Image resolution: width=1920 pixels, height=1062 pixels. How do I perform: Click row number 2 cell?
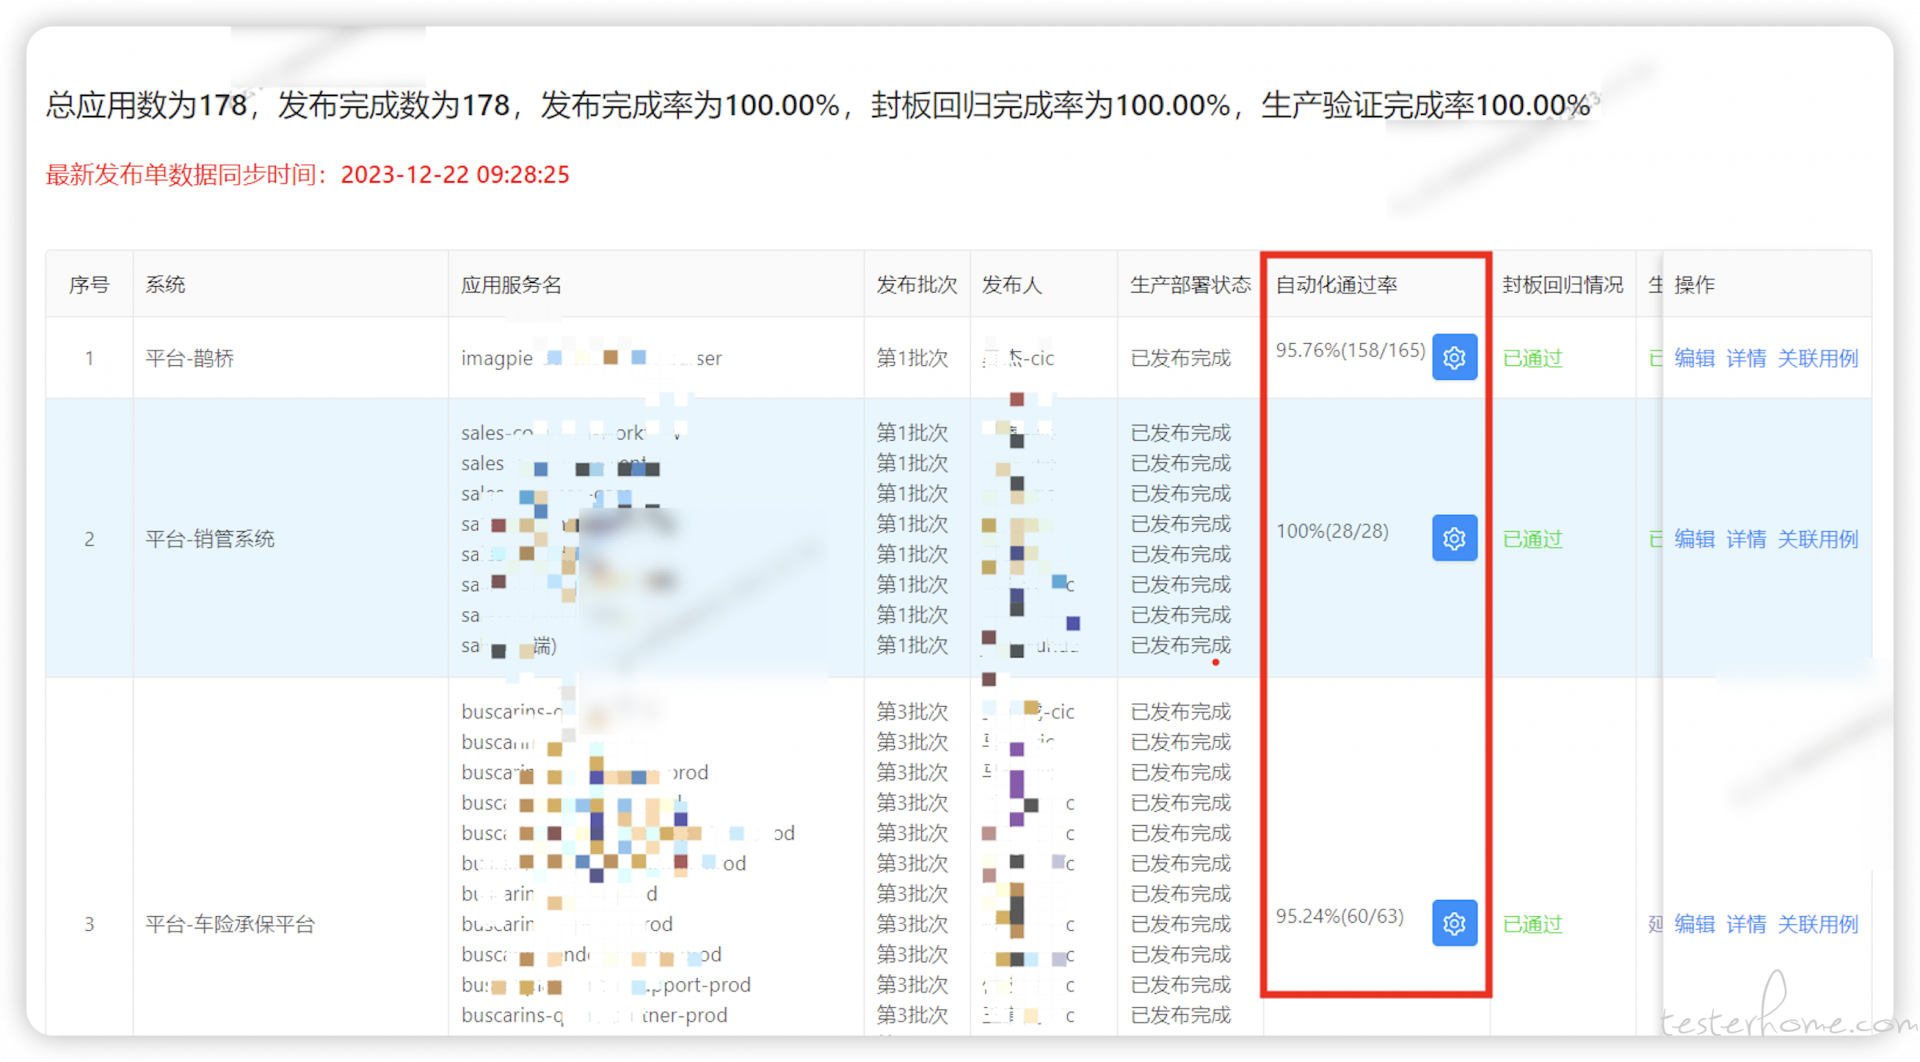(x=89, y=539)
